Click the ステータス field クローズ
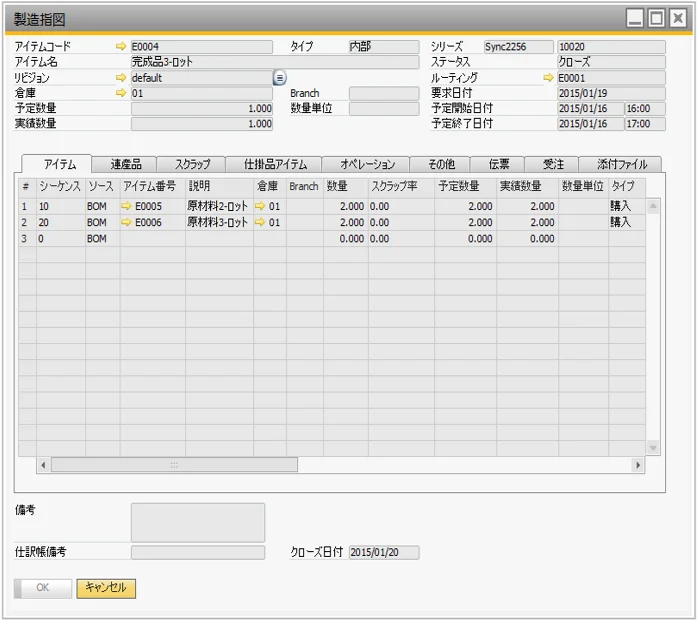 pos(611,62)
